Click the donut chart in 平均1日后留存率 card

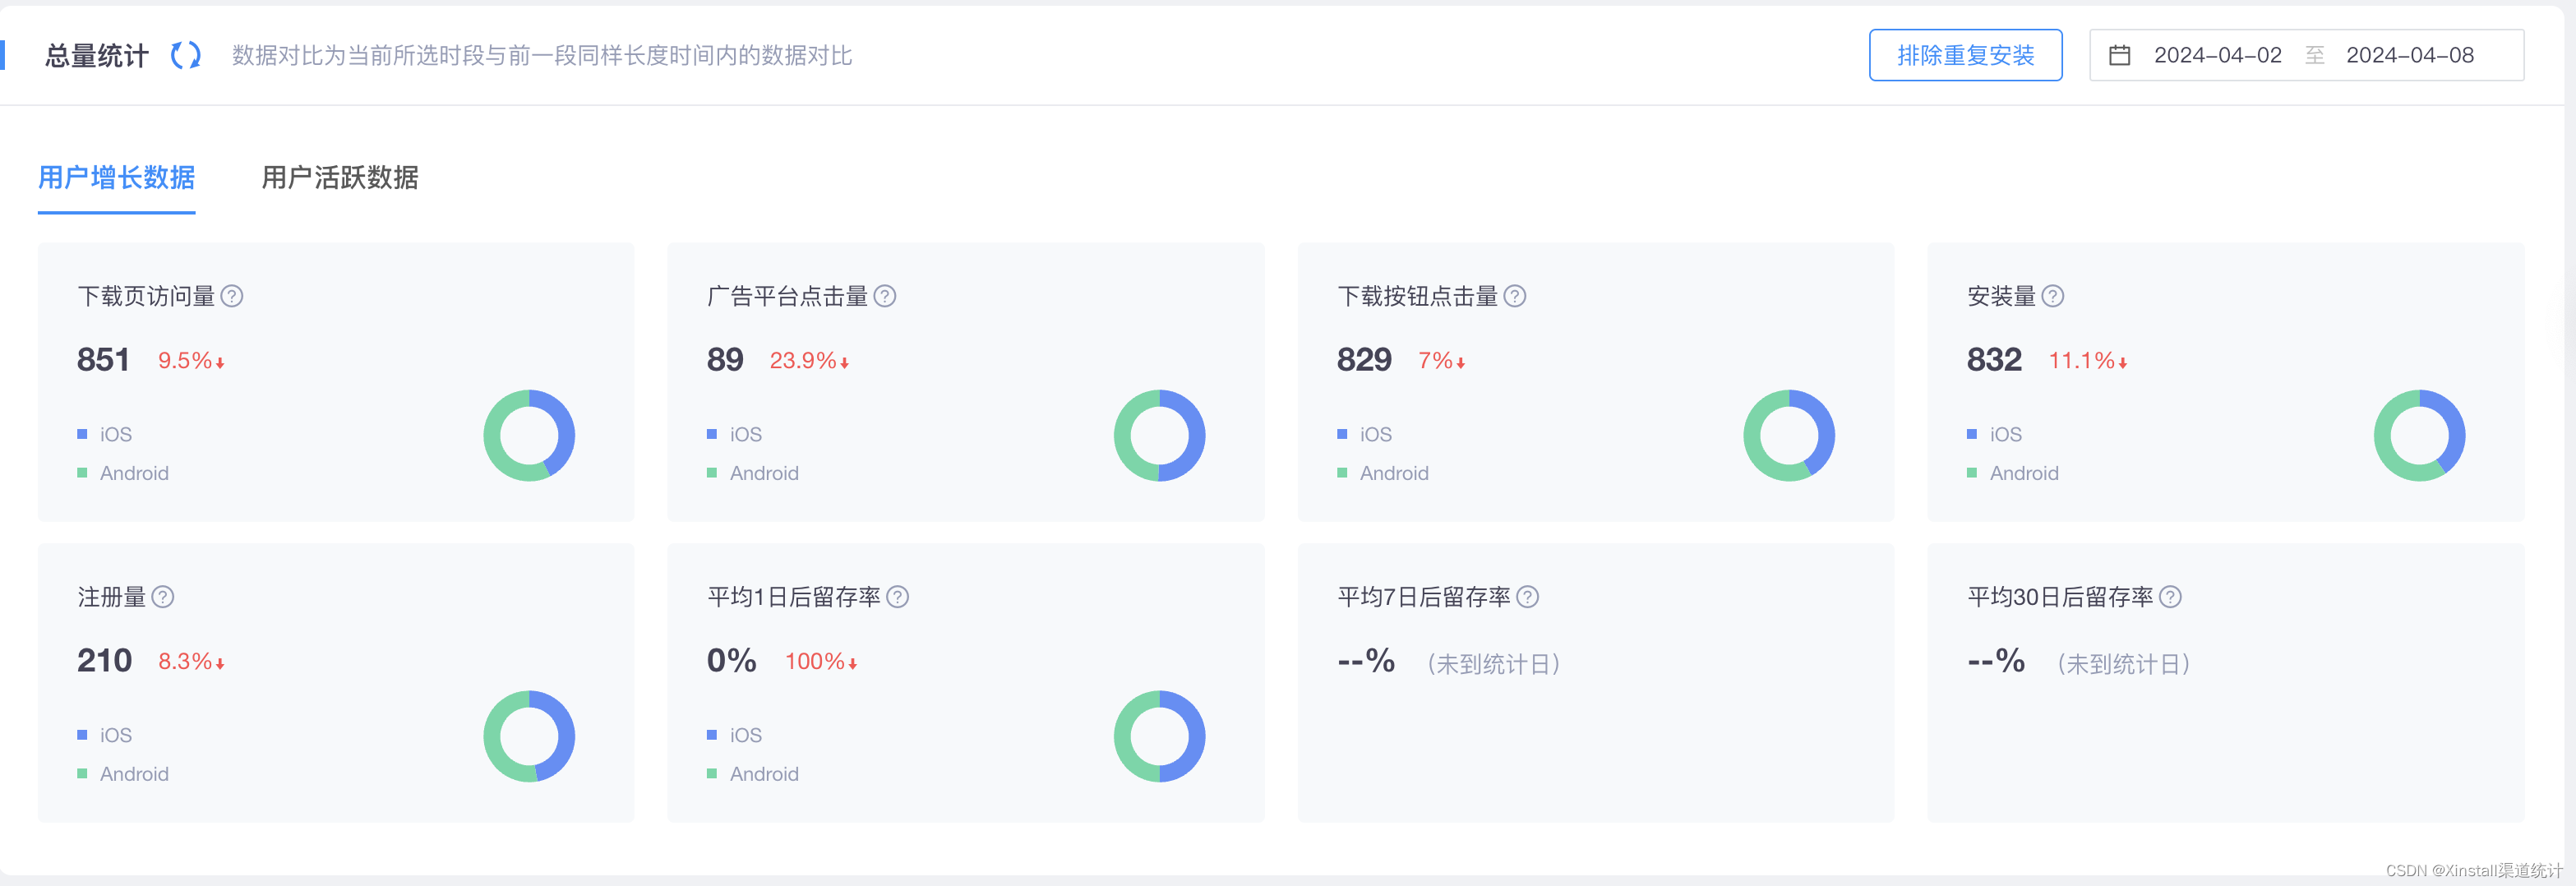pyautogui.click(x=1159, y=736)
